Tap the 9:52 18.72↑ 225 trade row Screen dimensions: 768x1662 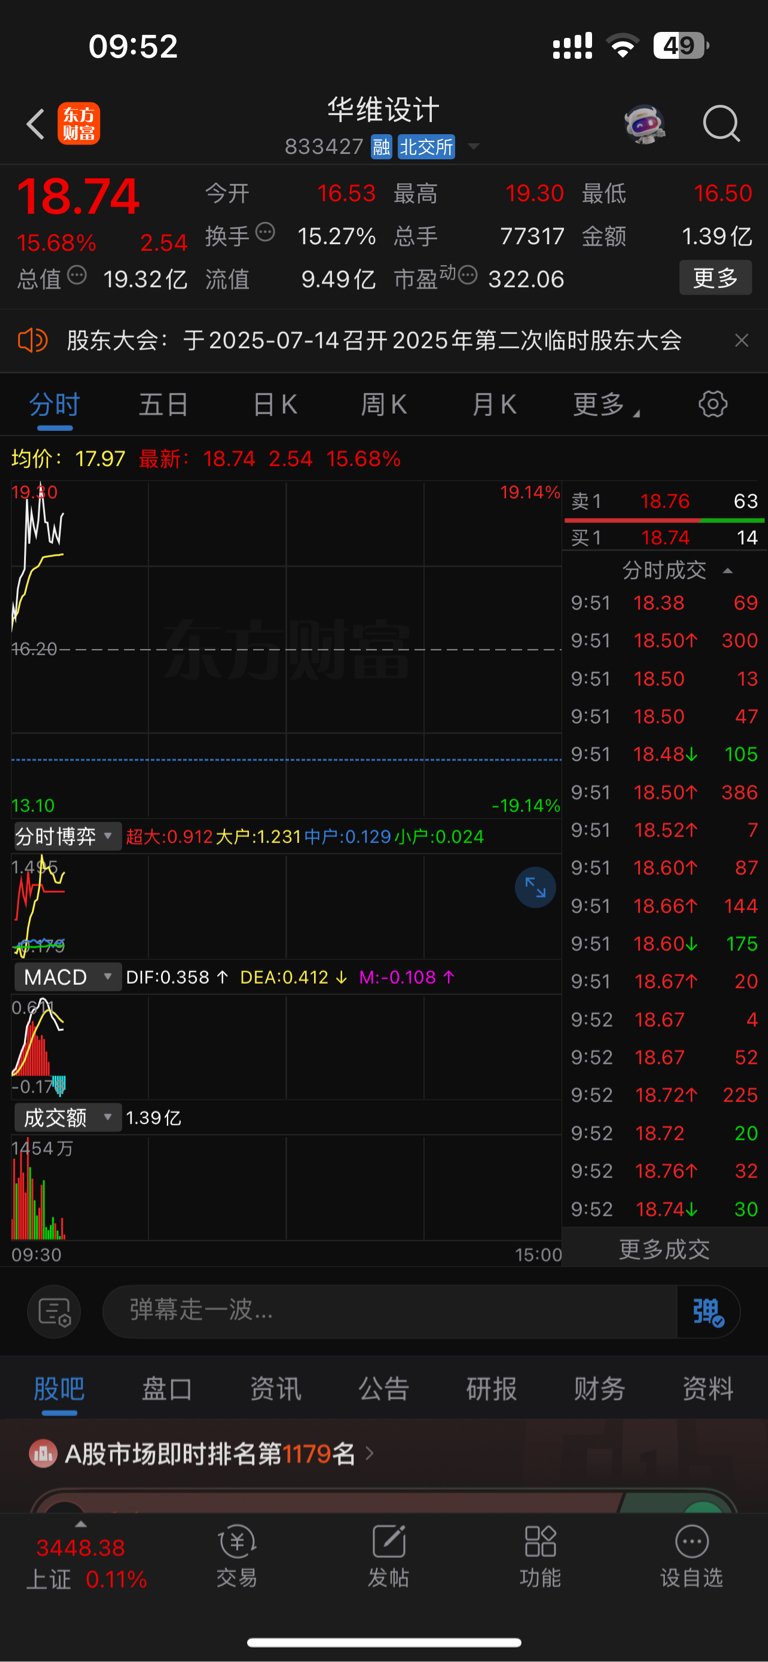point(664,1095)
